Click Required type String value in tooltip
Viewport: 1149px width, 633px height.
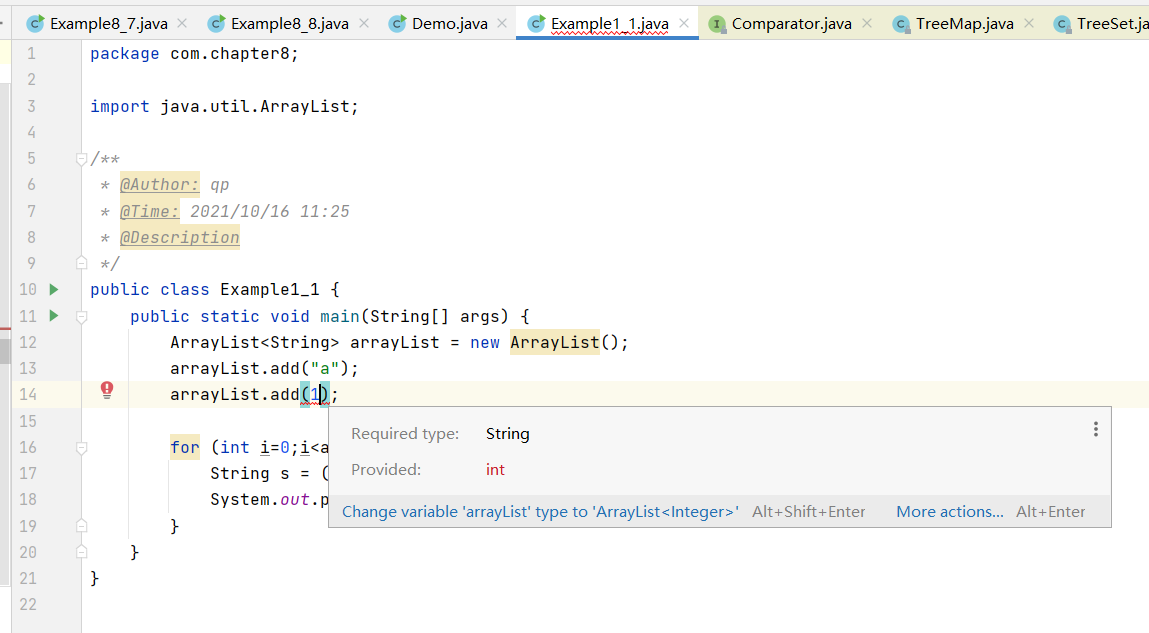(x=507, y=434)
